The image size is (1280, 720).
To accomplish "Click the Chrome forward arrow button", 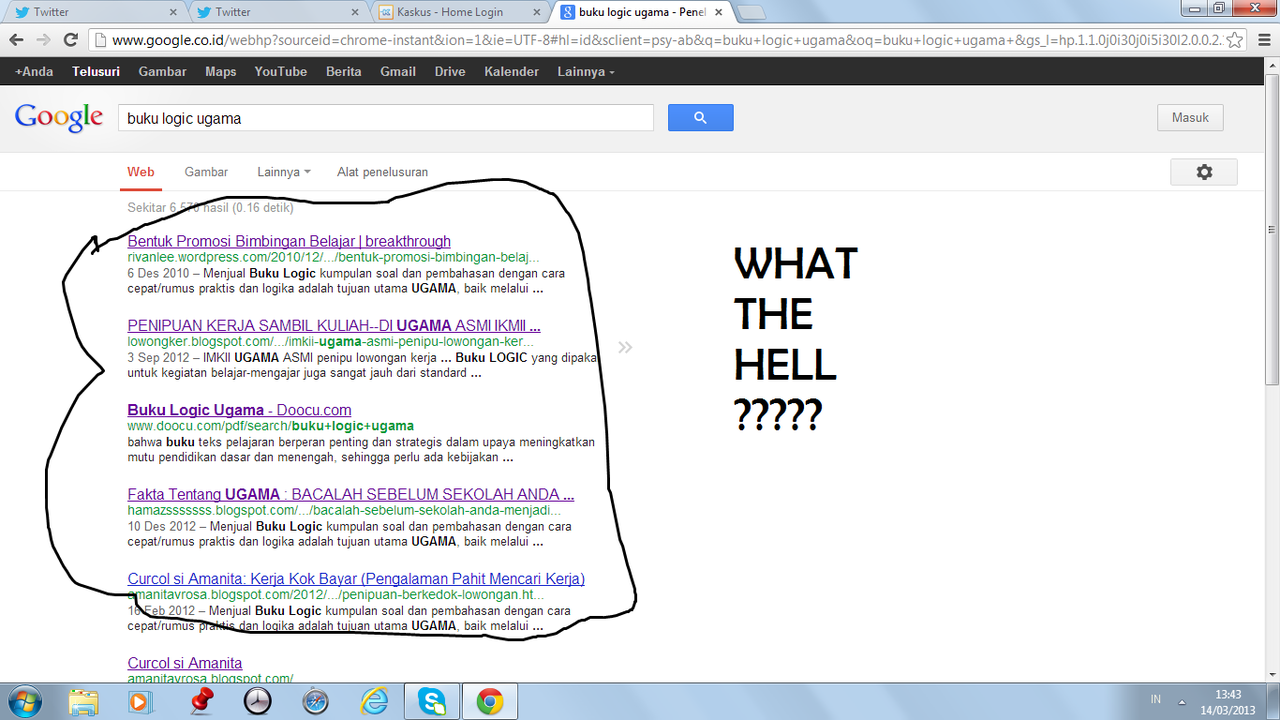I will [x=43, y=40].
